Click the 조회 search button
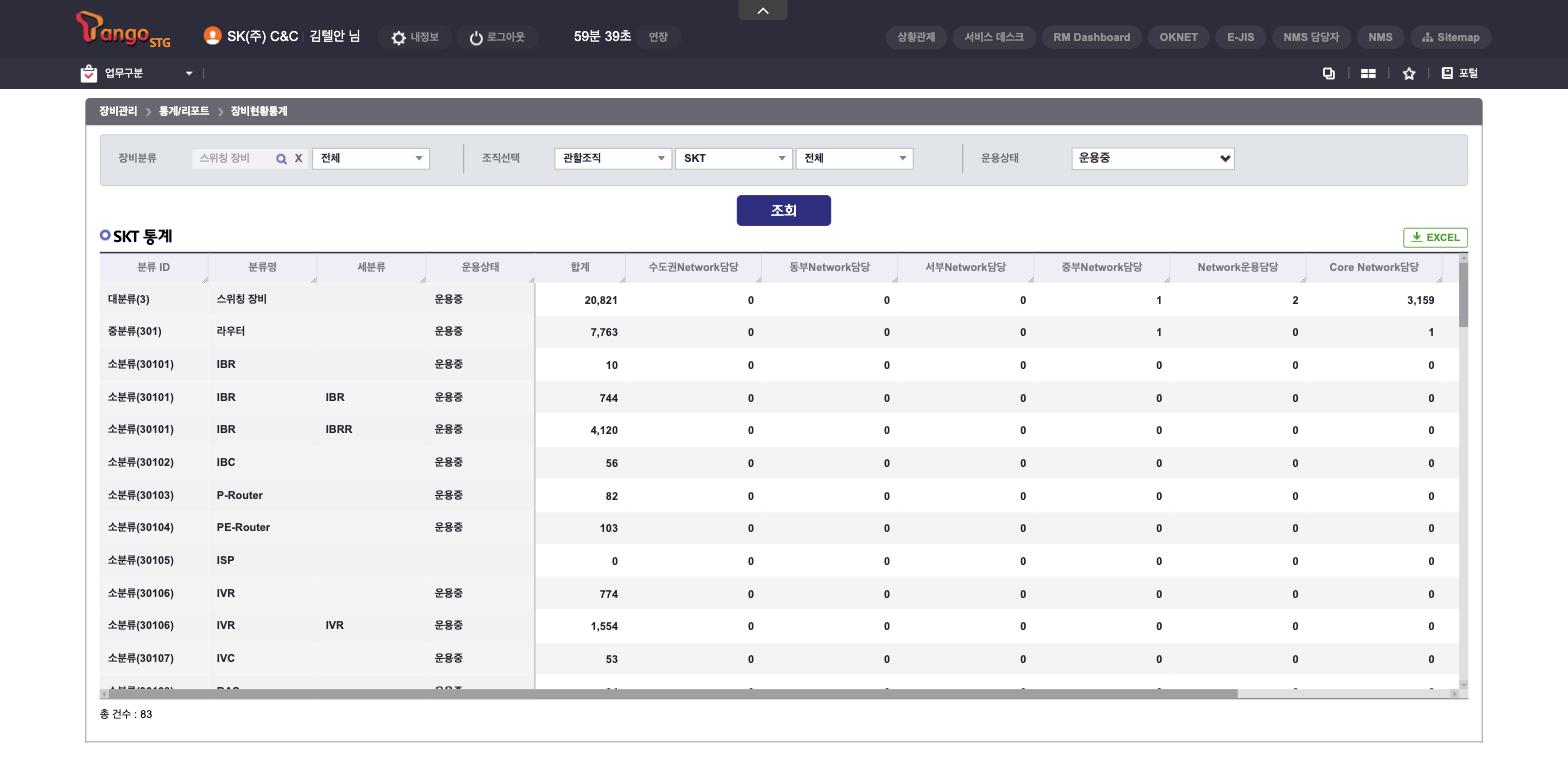Viewport: 1568px width, 772px height. pyautogui.click(x=784, y=210)
